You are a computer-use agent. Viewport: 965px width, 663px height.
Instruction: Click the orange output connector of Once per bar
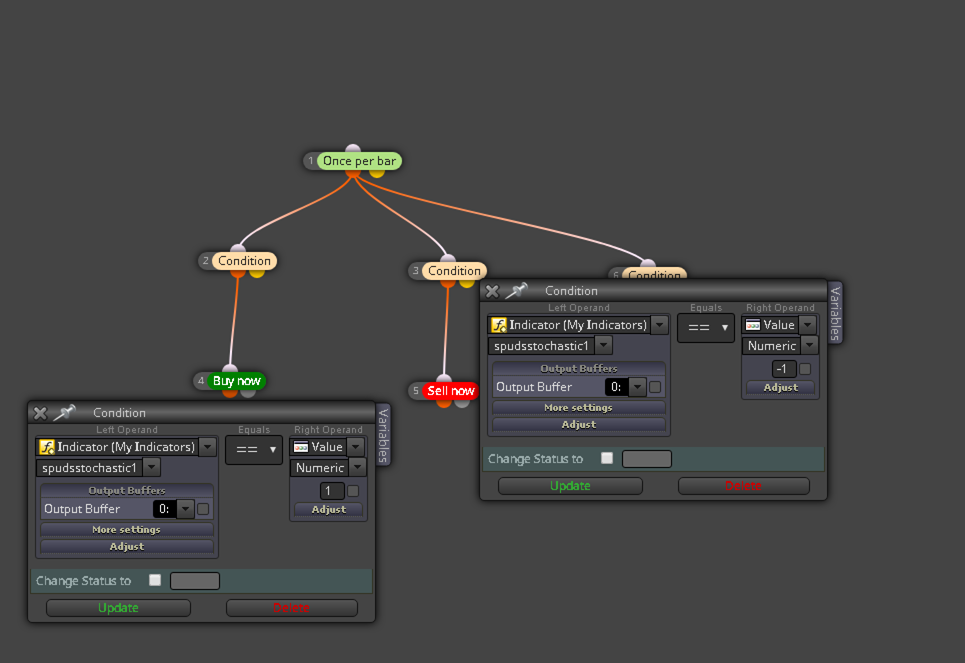click(353, 174)
